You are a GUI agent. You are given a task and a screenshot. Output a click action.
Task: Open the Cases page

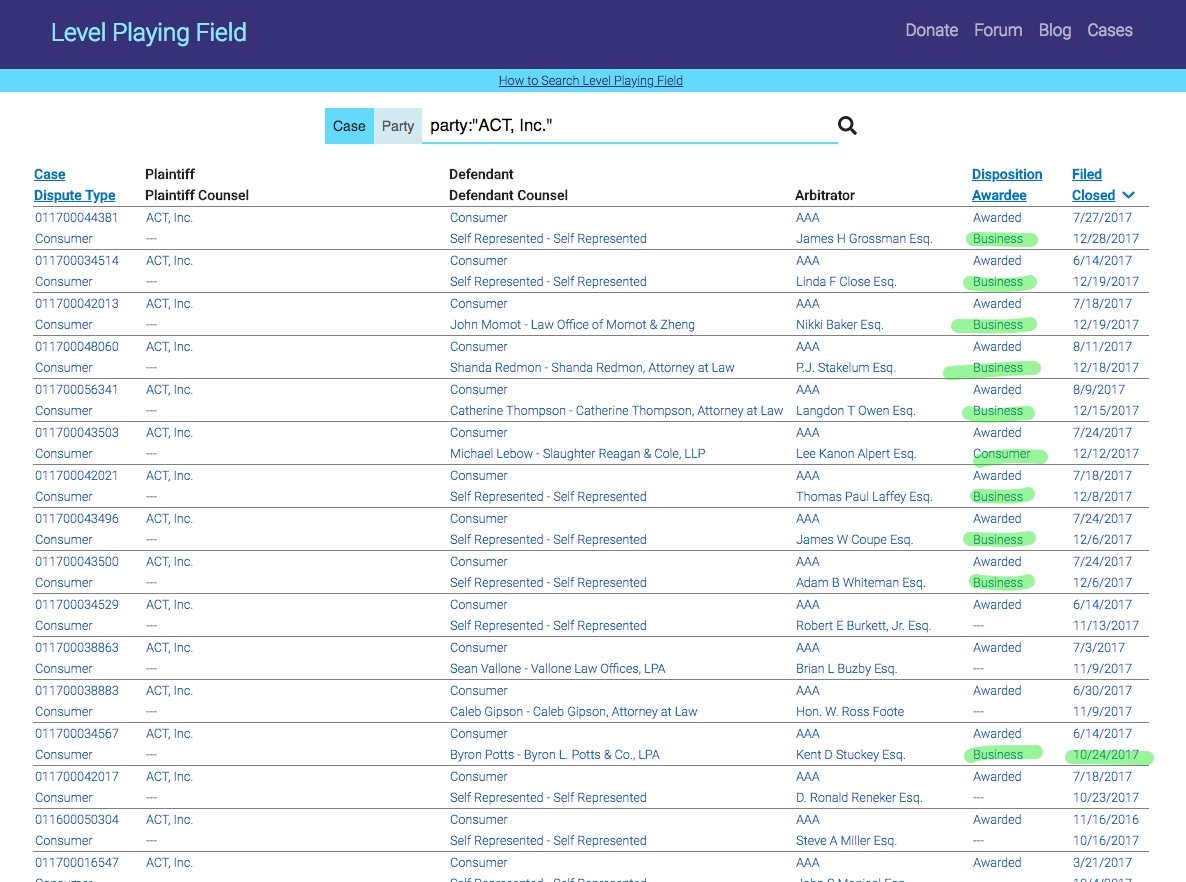coord(1110,30)
